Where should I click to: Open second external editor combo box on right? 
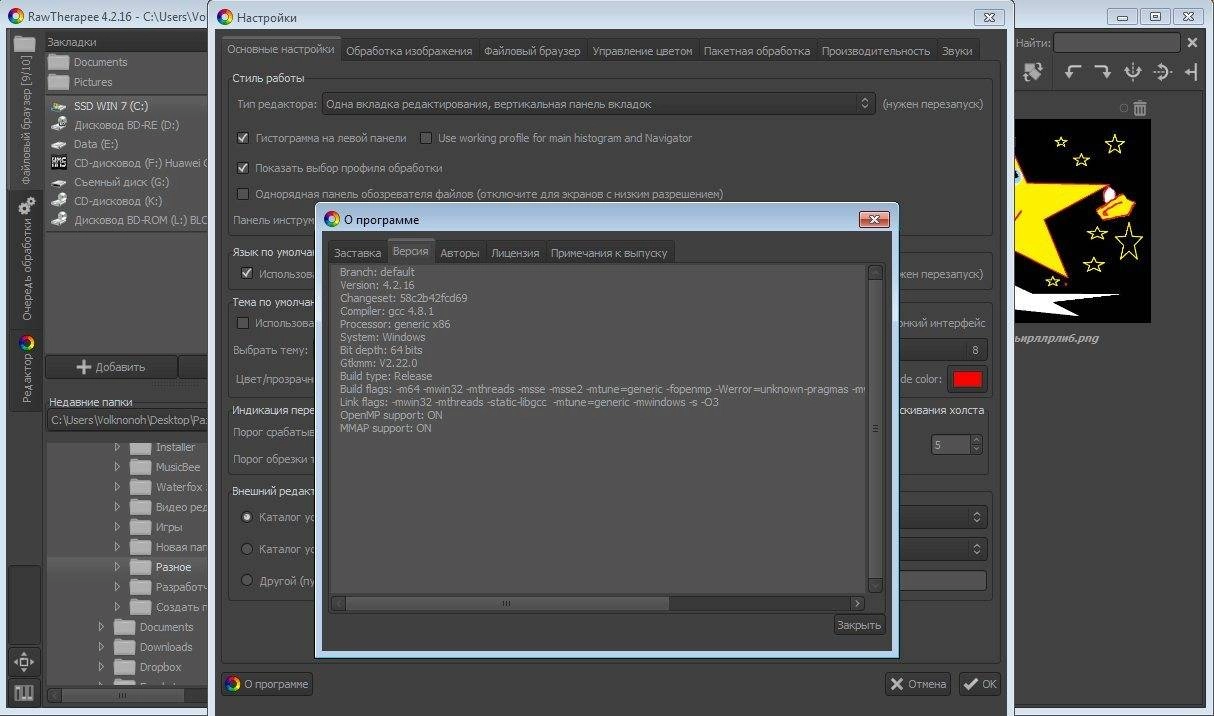click(943, 549)
